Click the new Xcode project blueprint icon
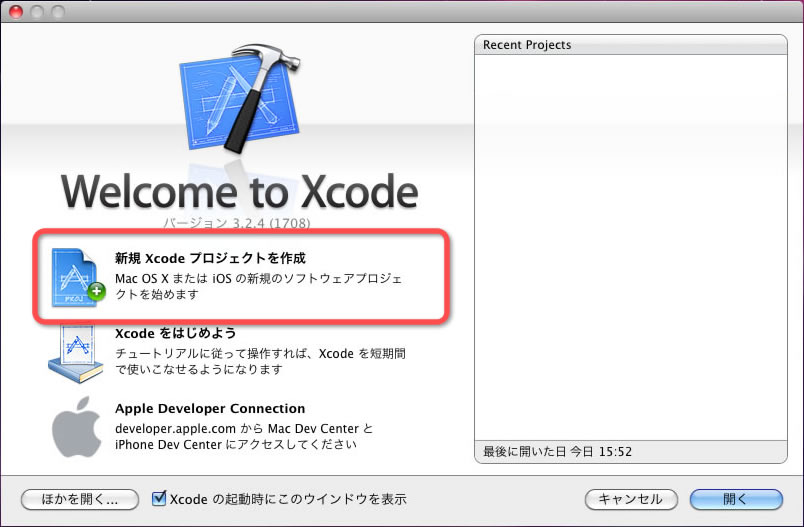The height and width of the screenshot is (527, 804). pos(77,278)
